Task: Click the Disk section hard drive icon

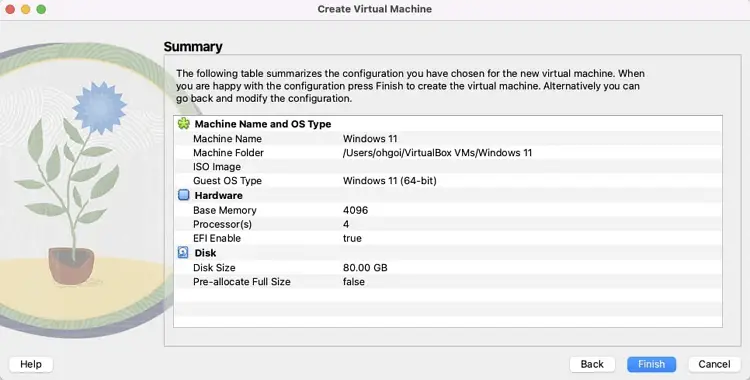Action: (x=183, y=252)
